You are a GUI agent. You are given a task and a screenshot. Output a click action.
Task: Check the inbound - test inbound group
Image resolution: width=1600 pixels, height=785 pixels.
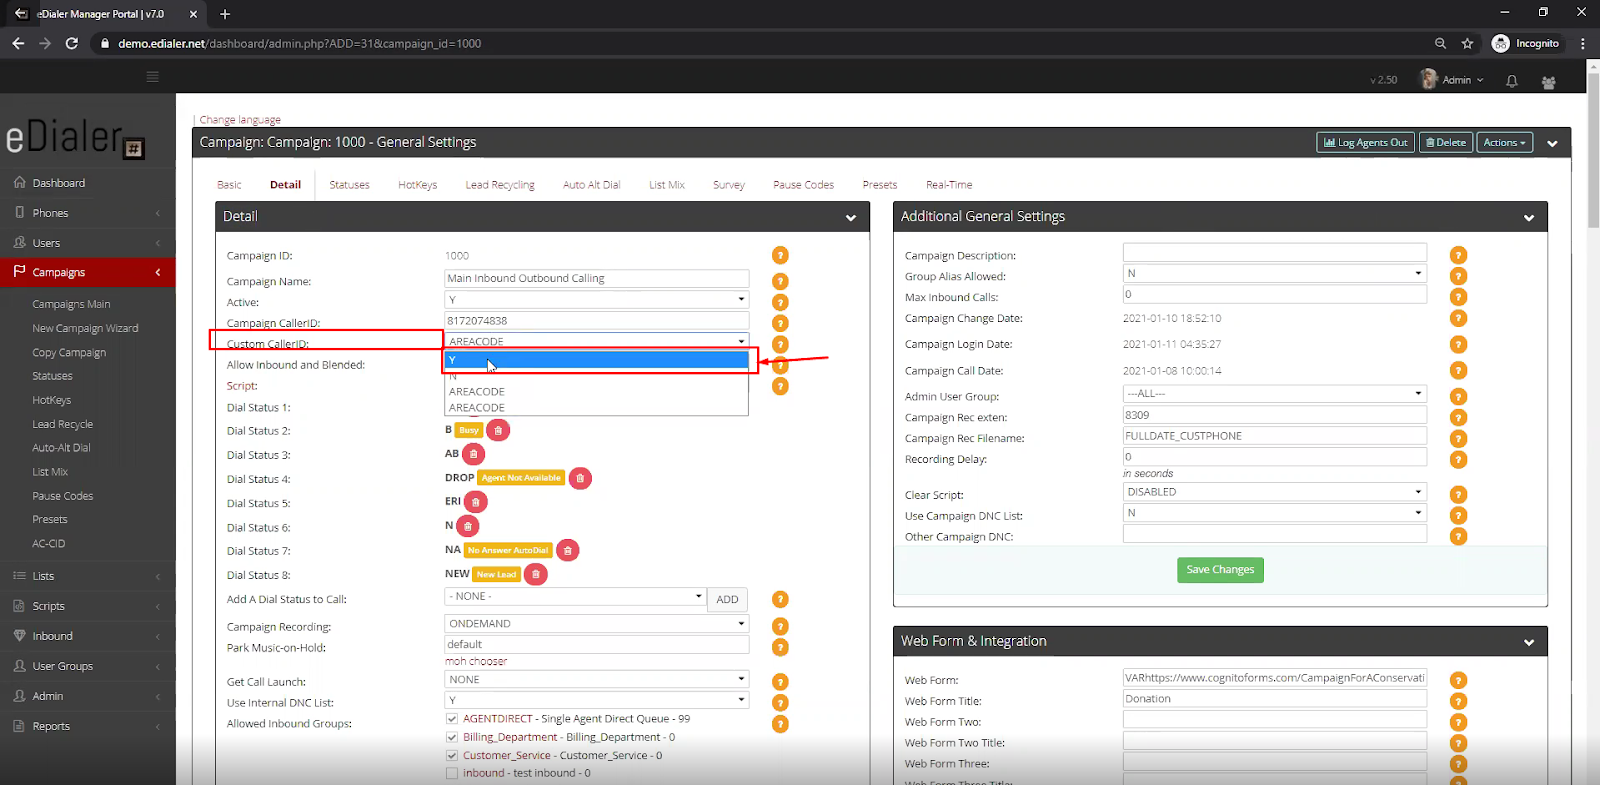(x=452, y=773)
